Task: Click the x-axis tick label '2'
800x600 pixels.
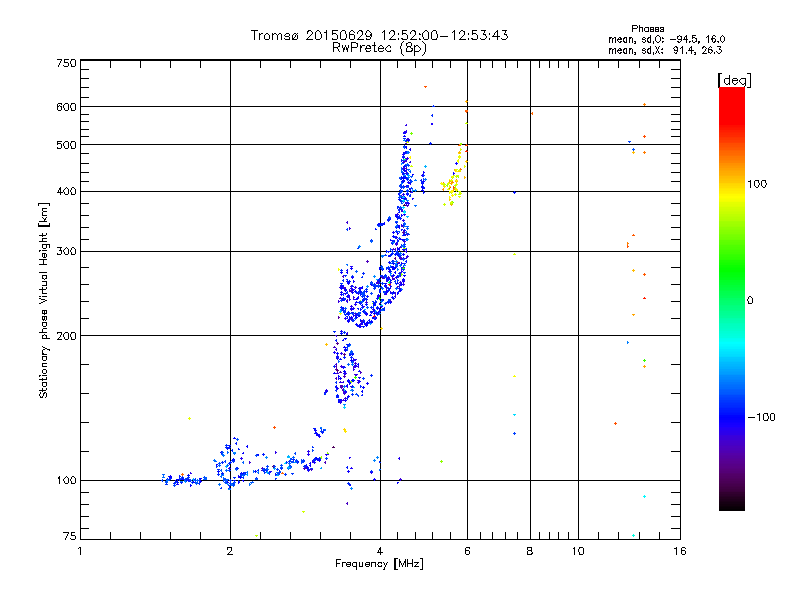Action: pos(230,551)
